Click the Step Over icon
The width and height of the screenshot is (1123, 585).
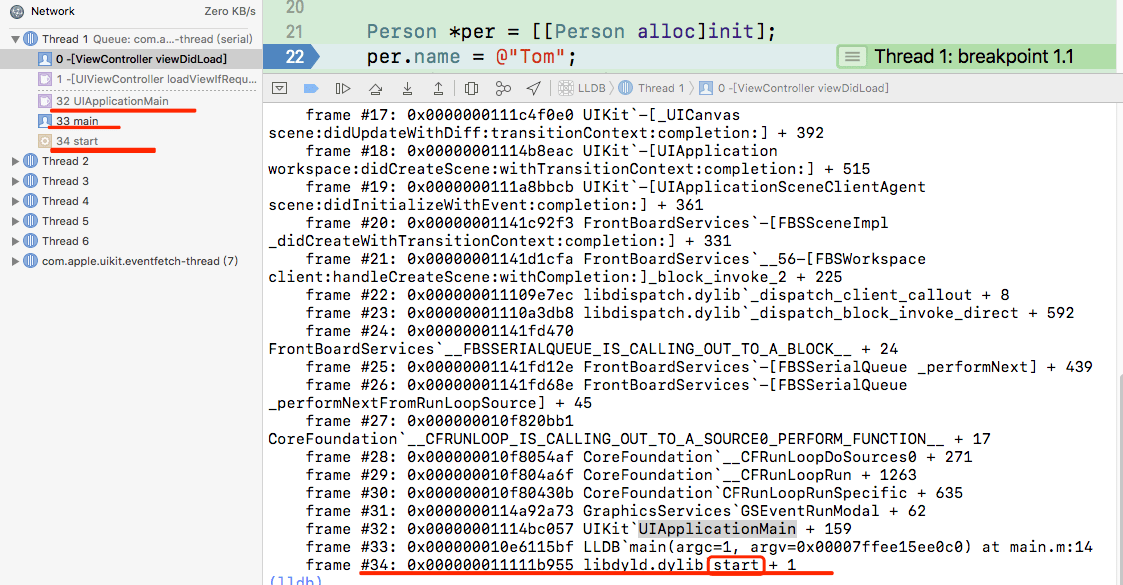(x=375, y=88)
